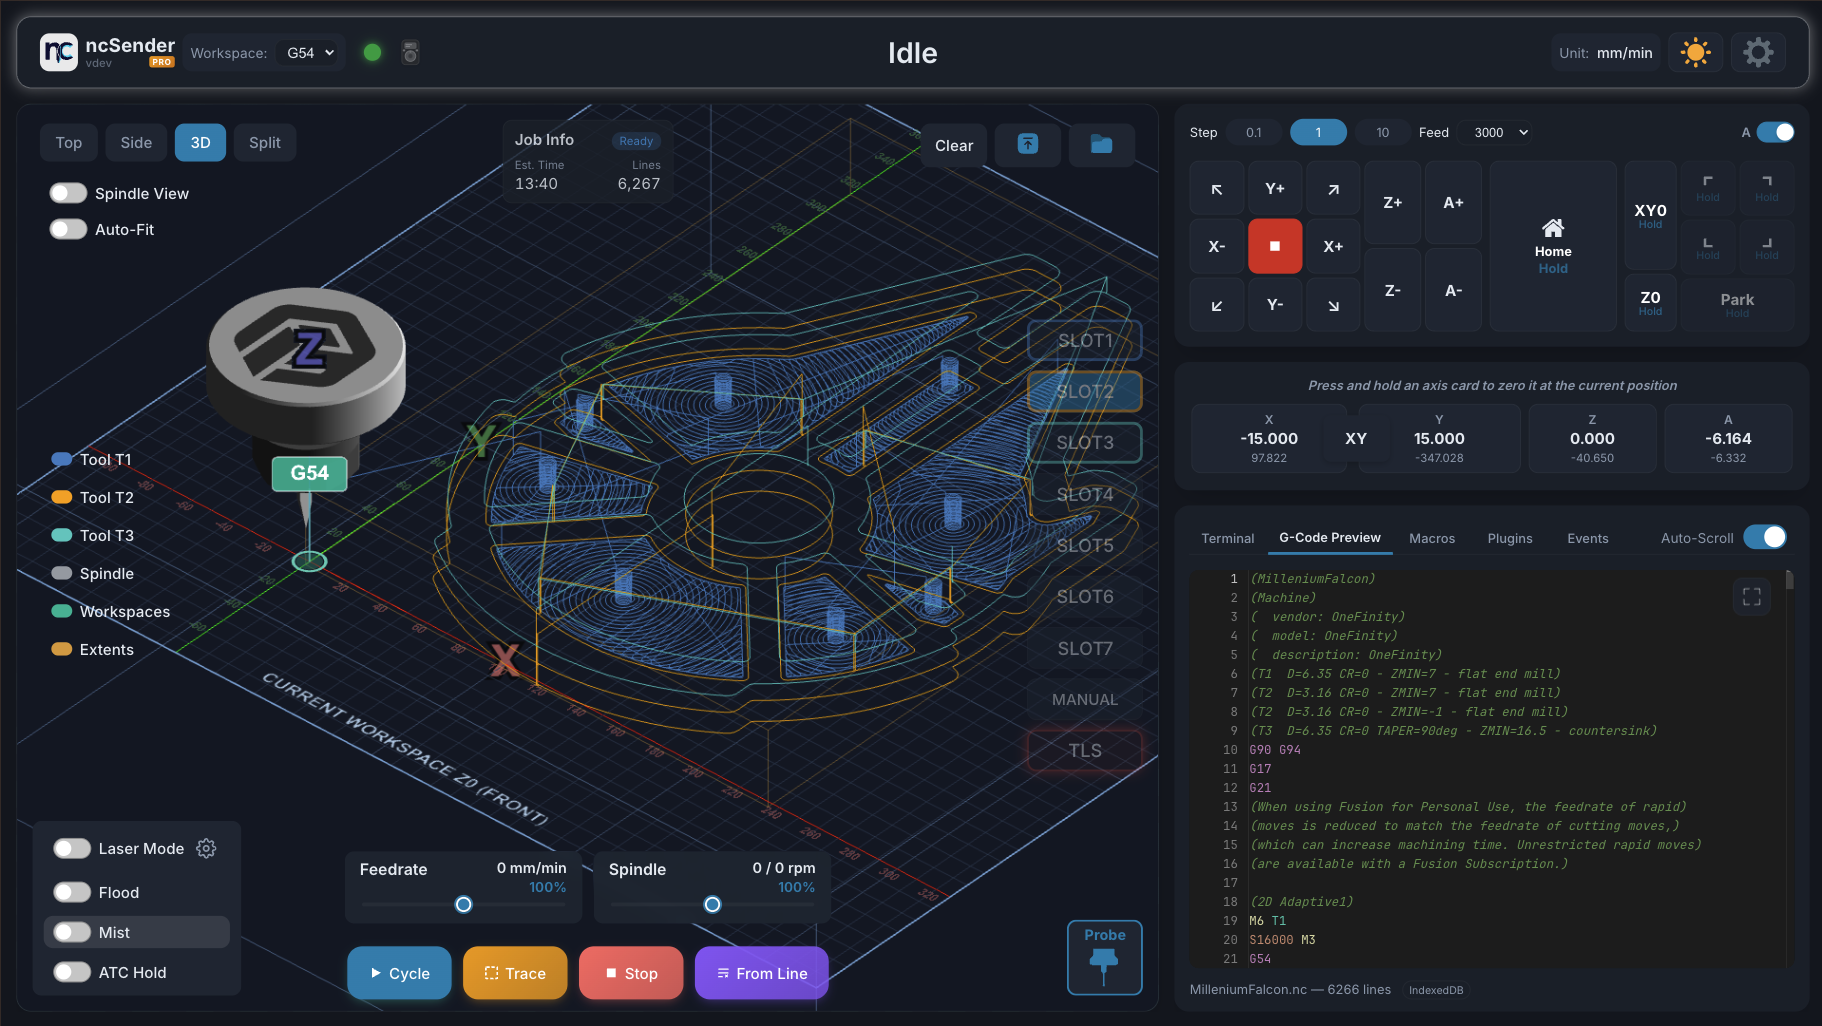Click the Clear button

954,145
